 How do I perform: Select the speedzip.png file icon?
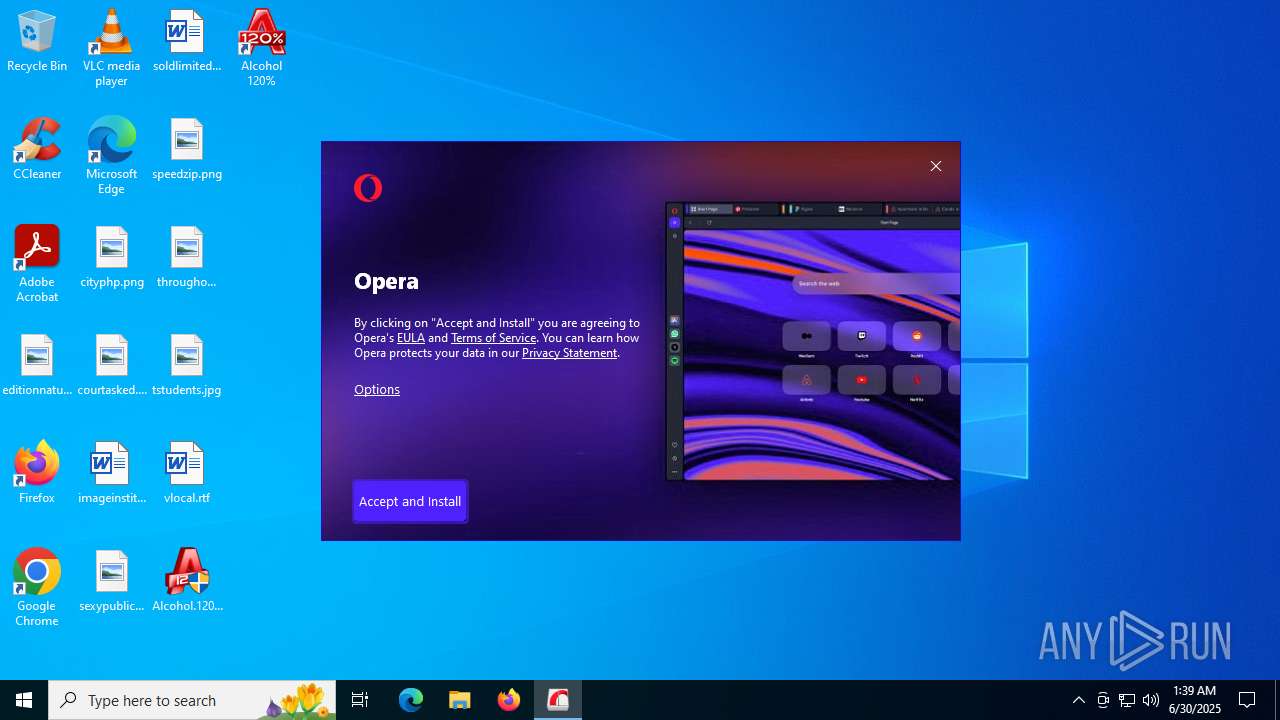187,149
